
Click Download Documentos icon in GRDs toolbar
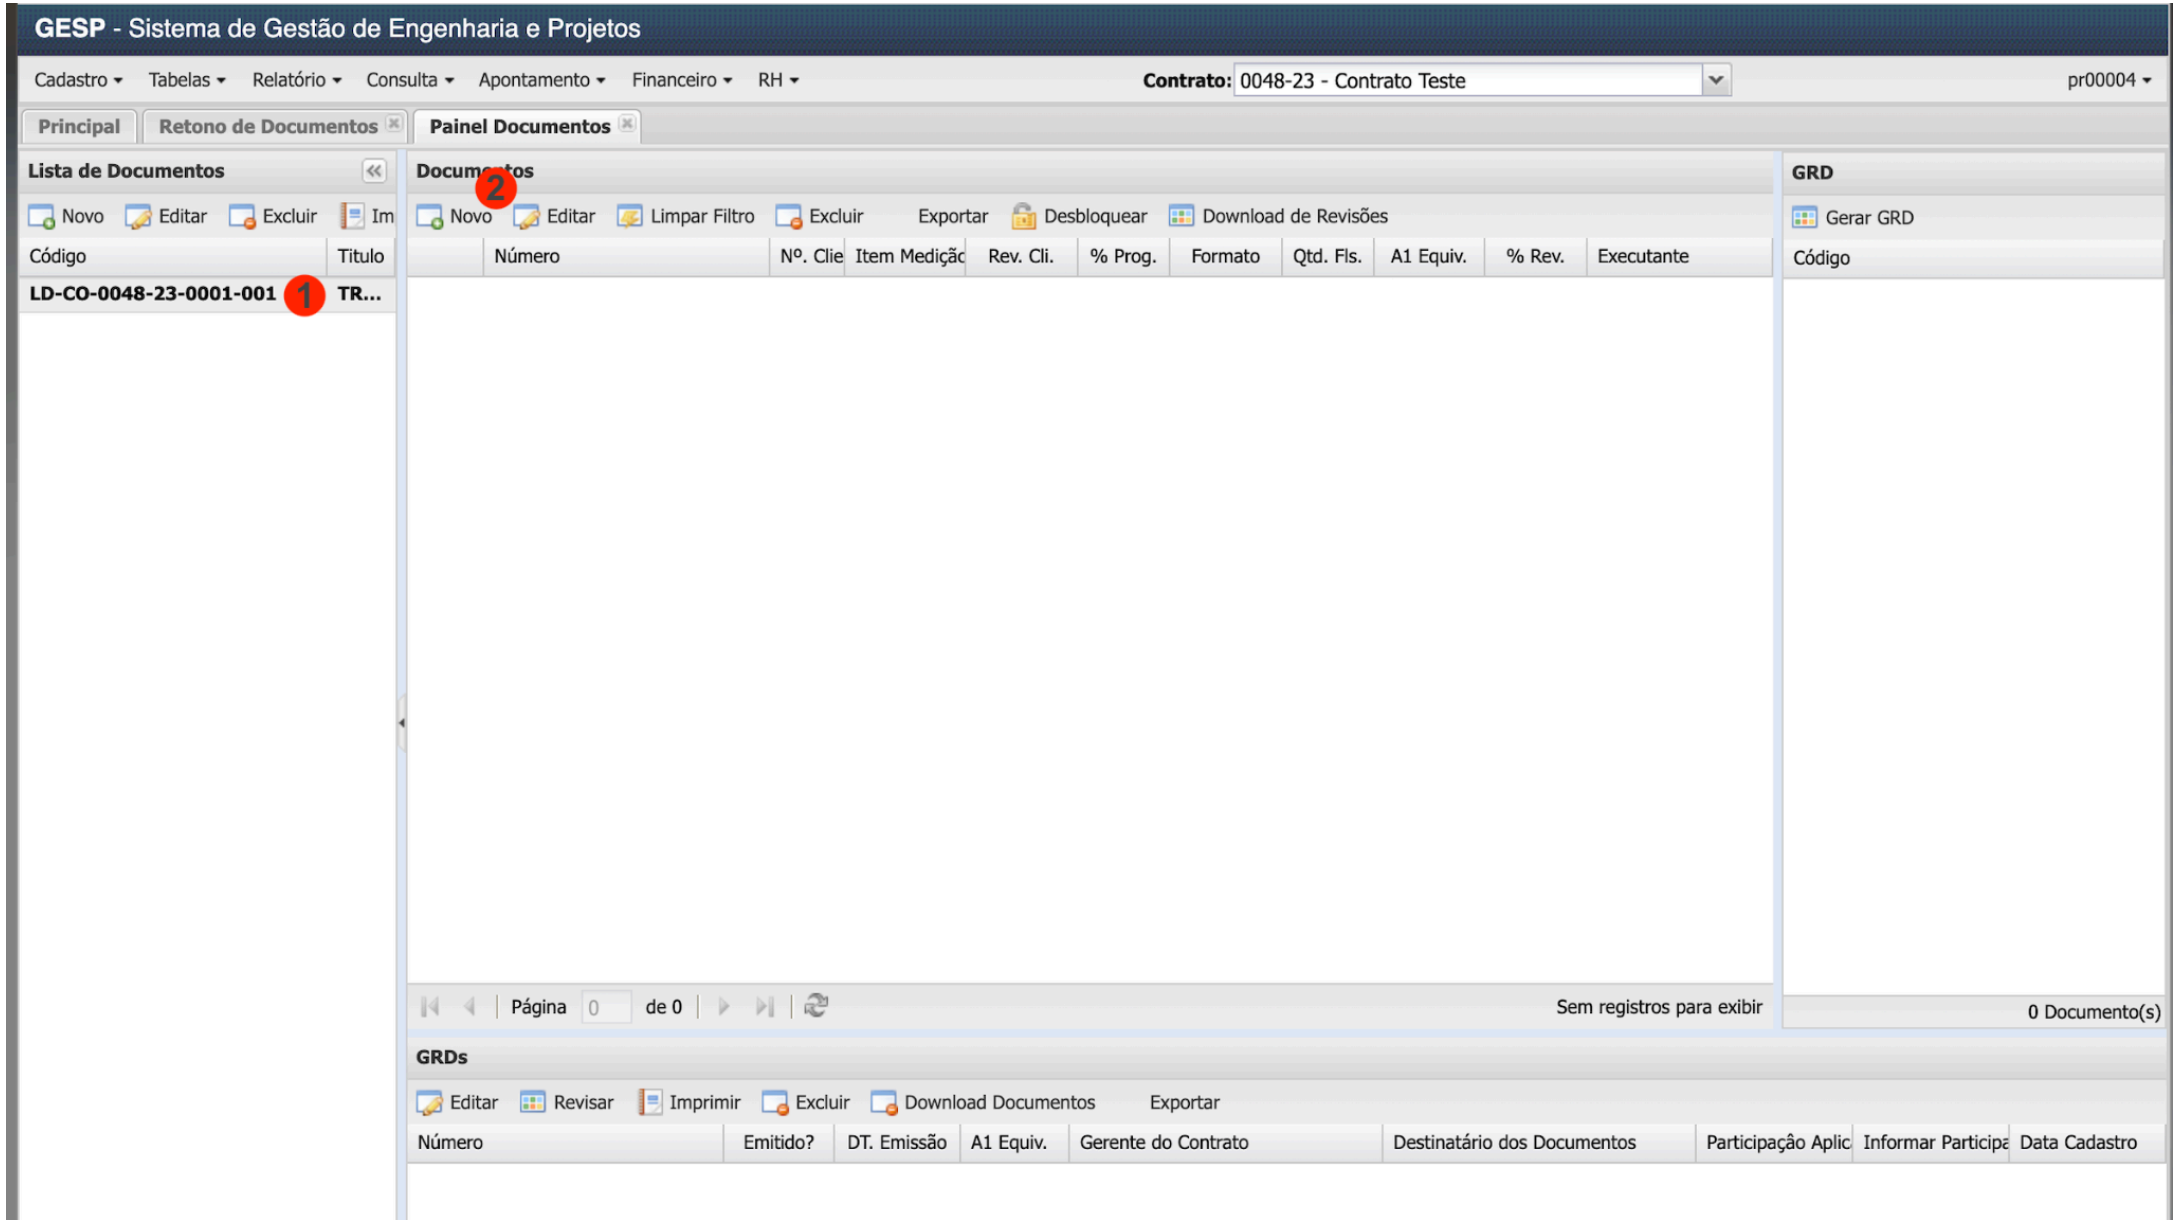pyautogui.click(x=883, y=1102)
